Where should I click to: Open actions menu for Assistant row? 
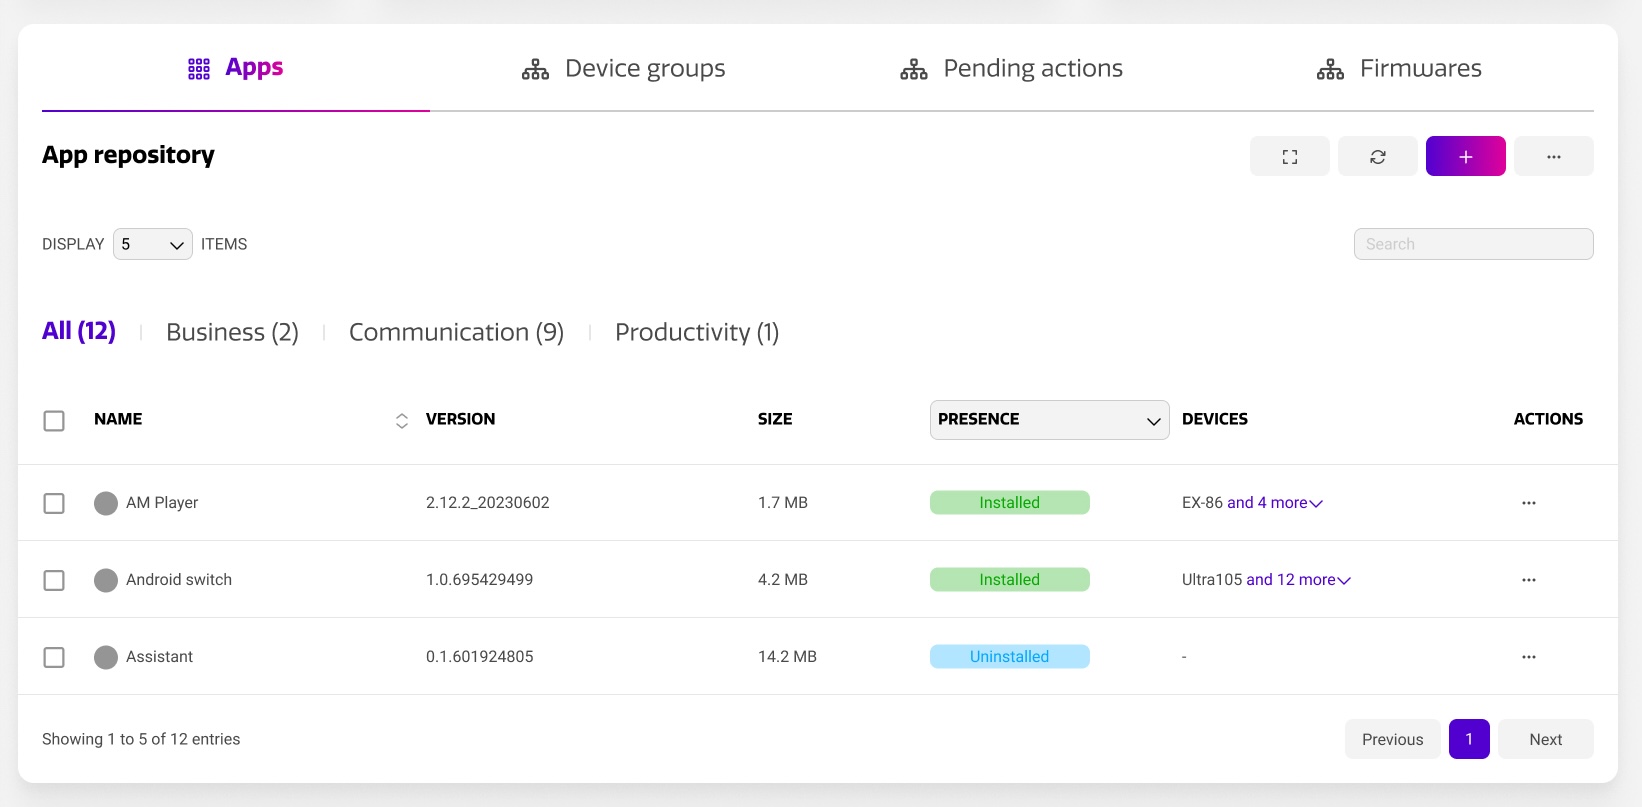(x=1528, y=657)
